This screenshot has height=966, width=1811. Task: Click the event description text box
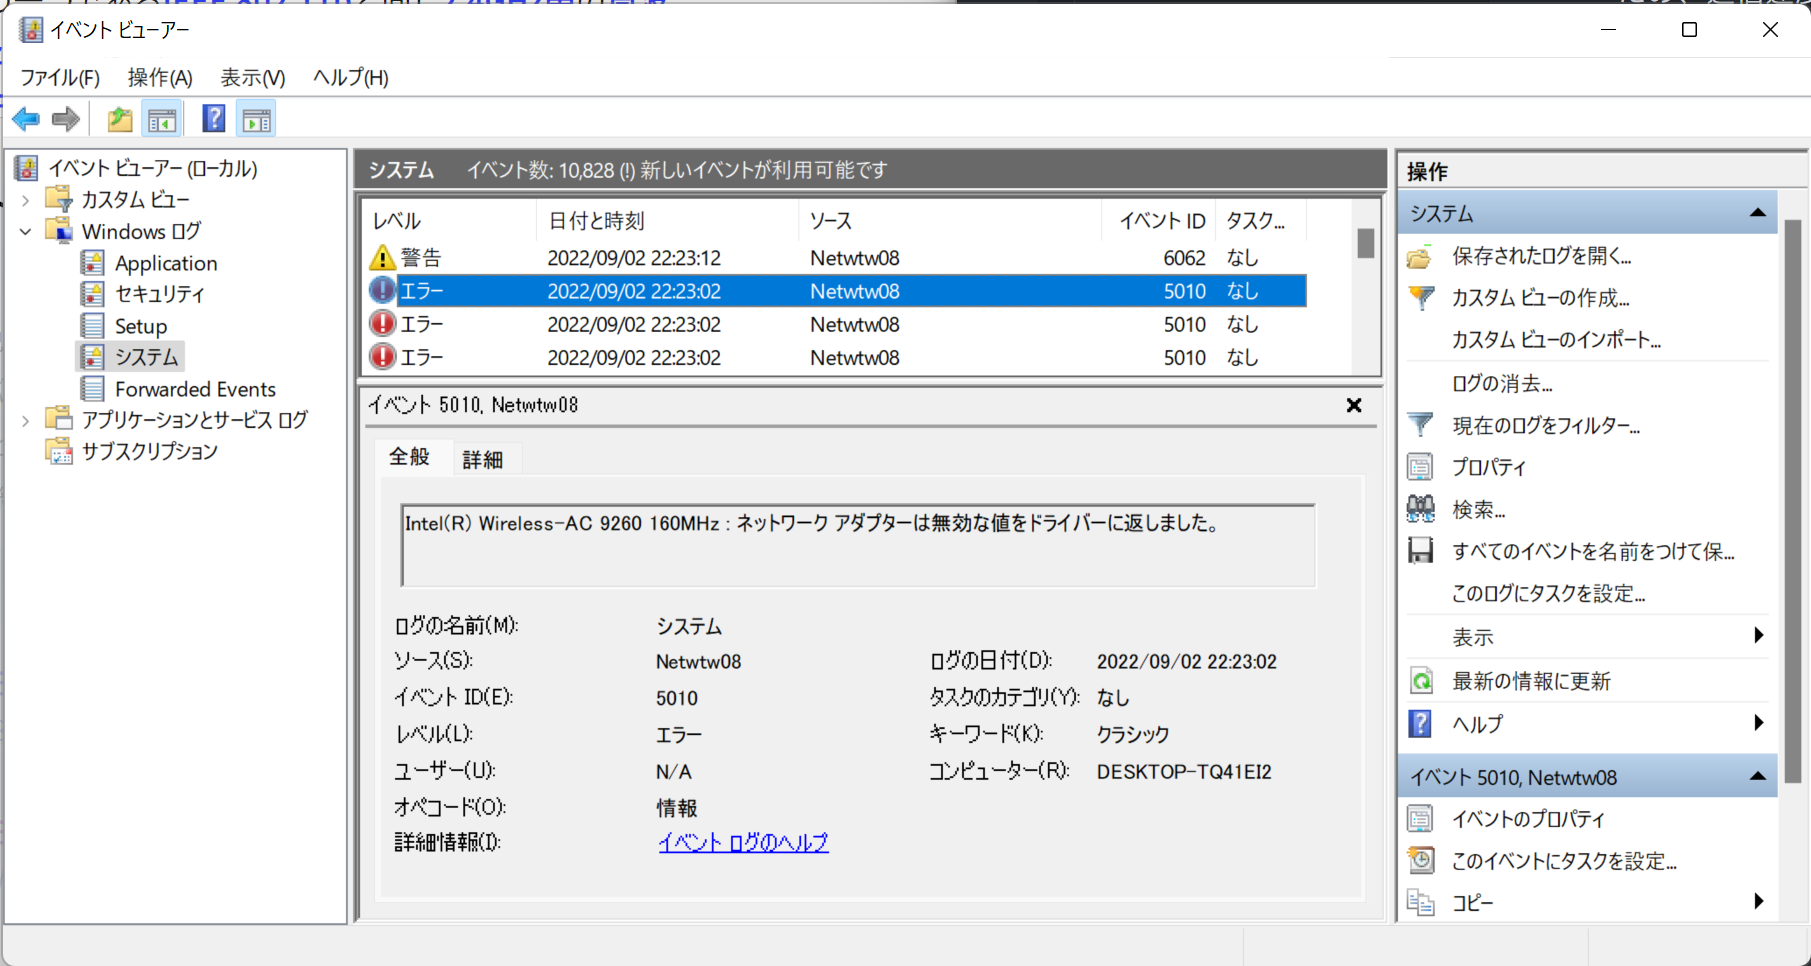tap(858, 545)
